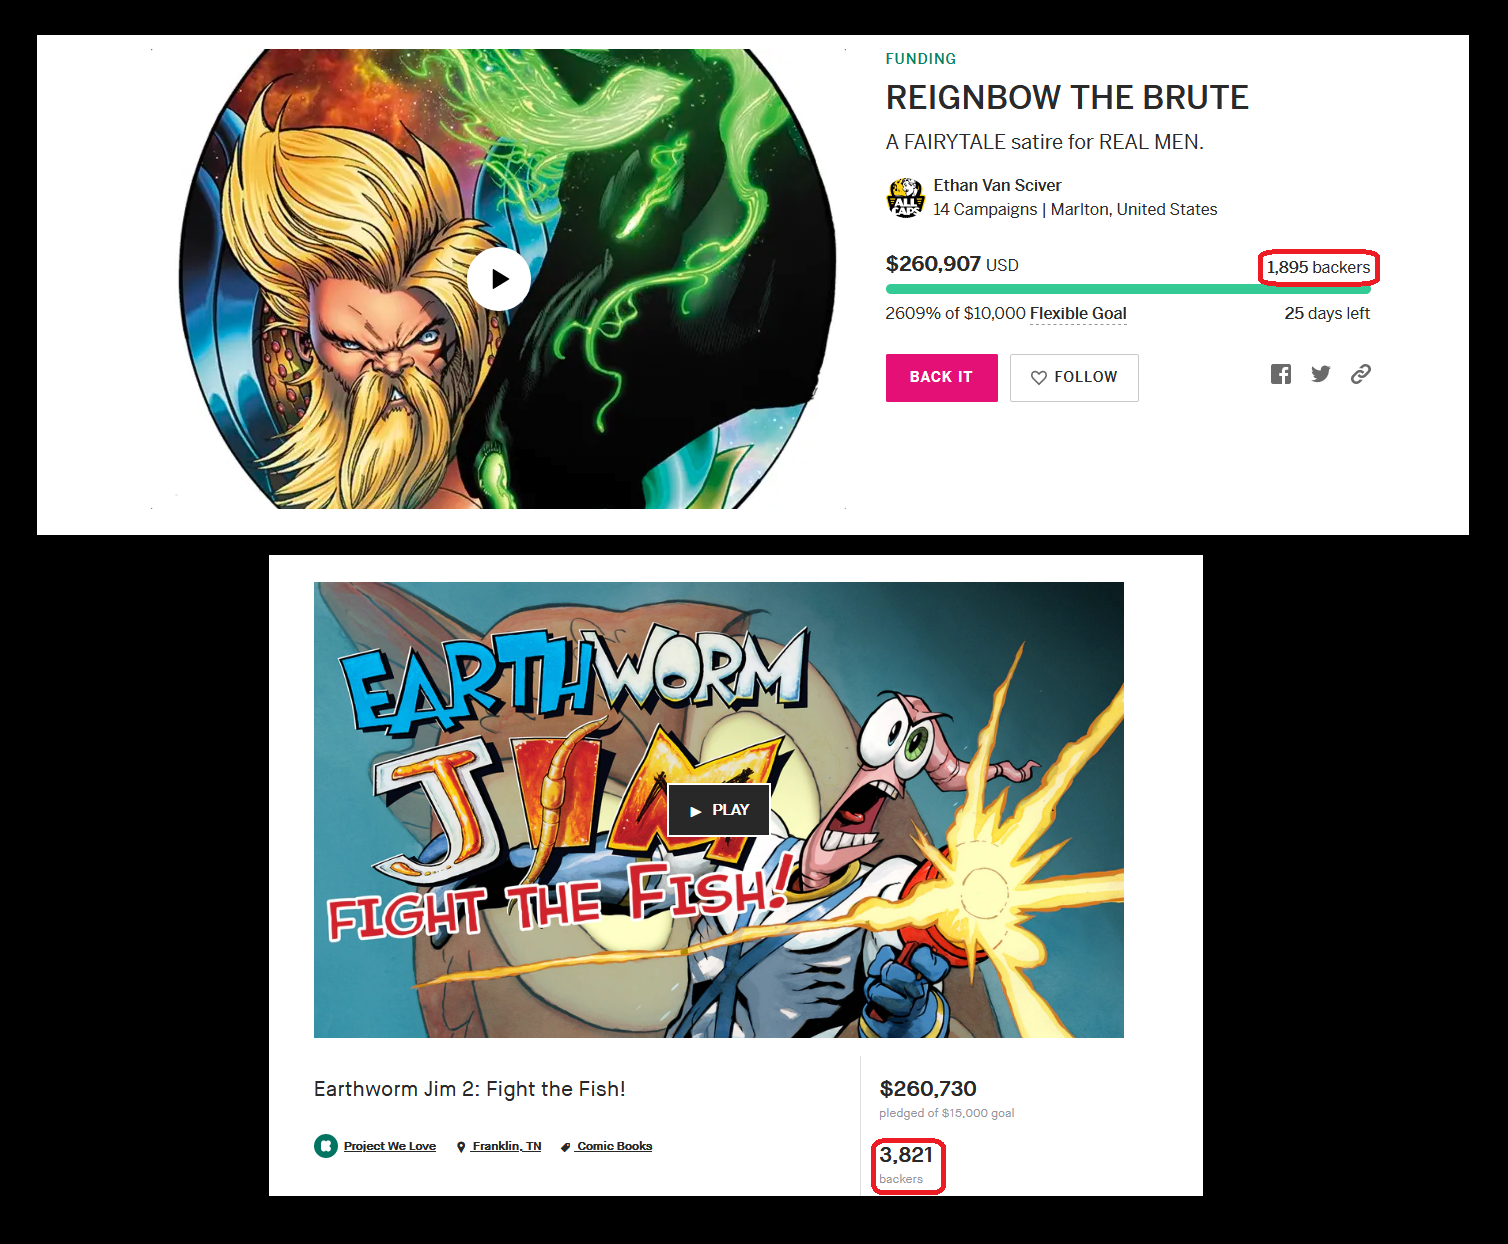Play the Reignbow the Brute video
This screenshot has width=1508, height=1244.
click(499, 279)
